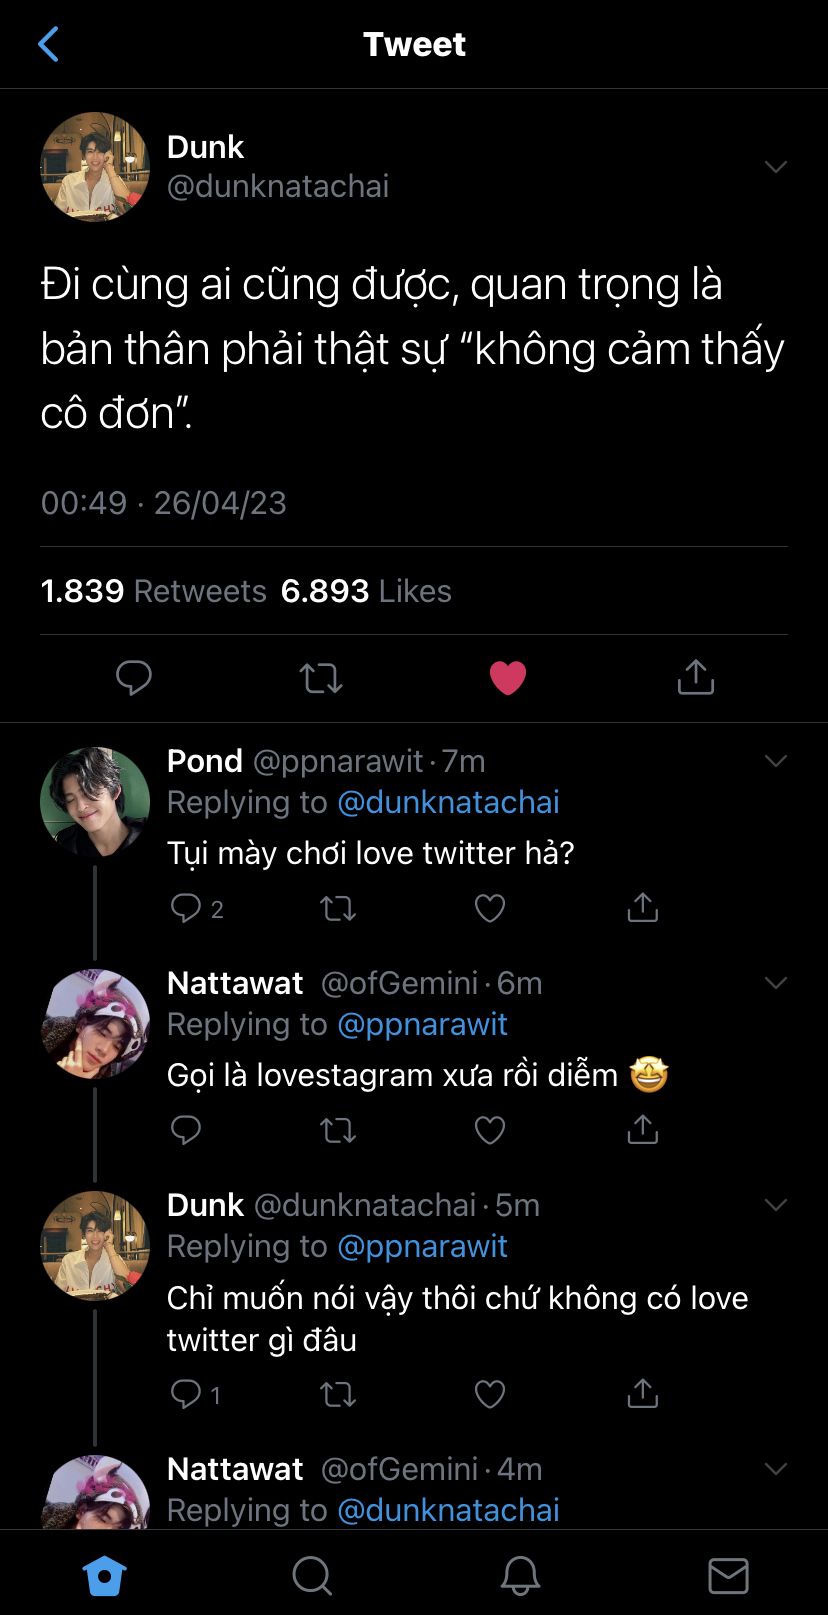Open the @dunknatachai mention link in Pond's reply
Viewport: 828px width, 1615px height.
pos(448,802)
